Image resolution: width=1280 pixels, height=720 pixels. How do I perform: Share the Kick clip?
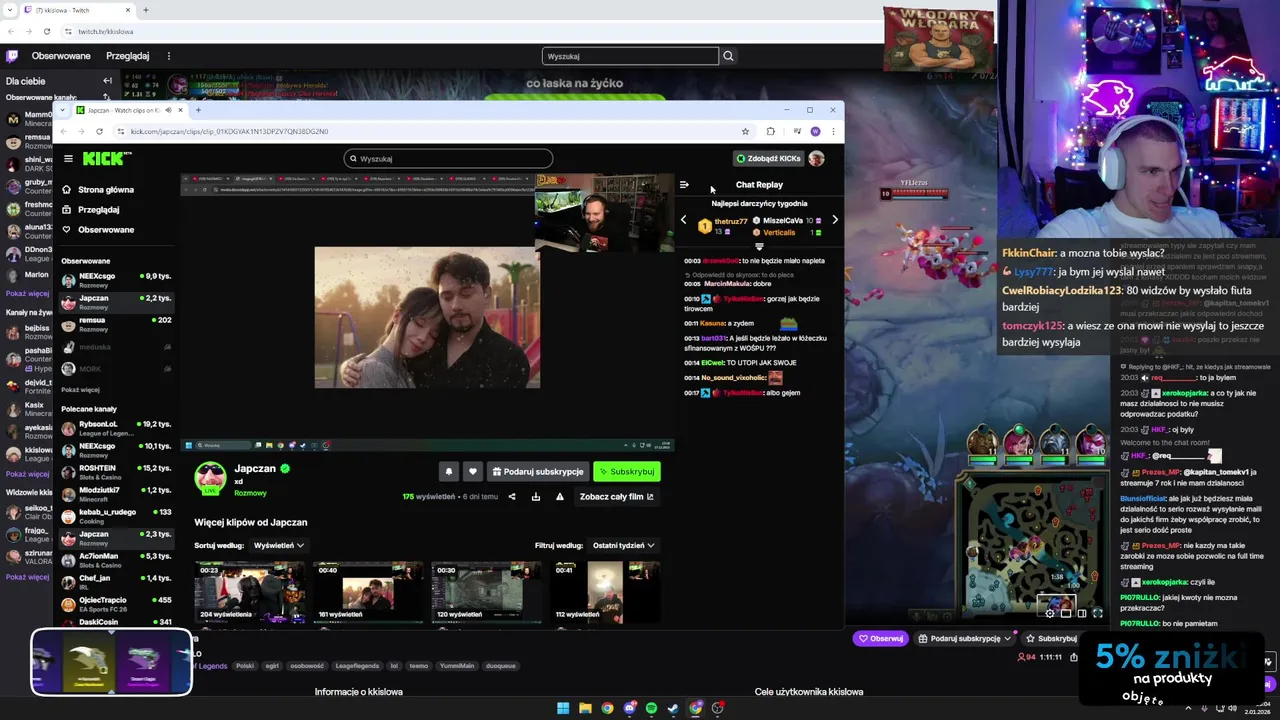[512, 496]
